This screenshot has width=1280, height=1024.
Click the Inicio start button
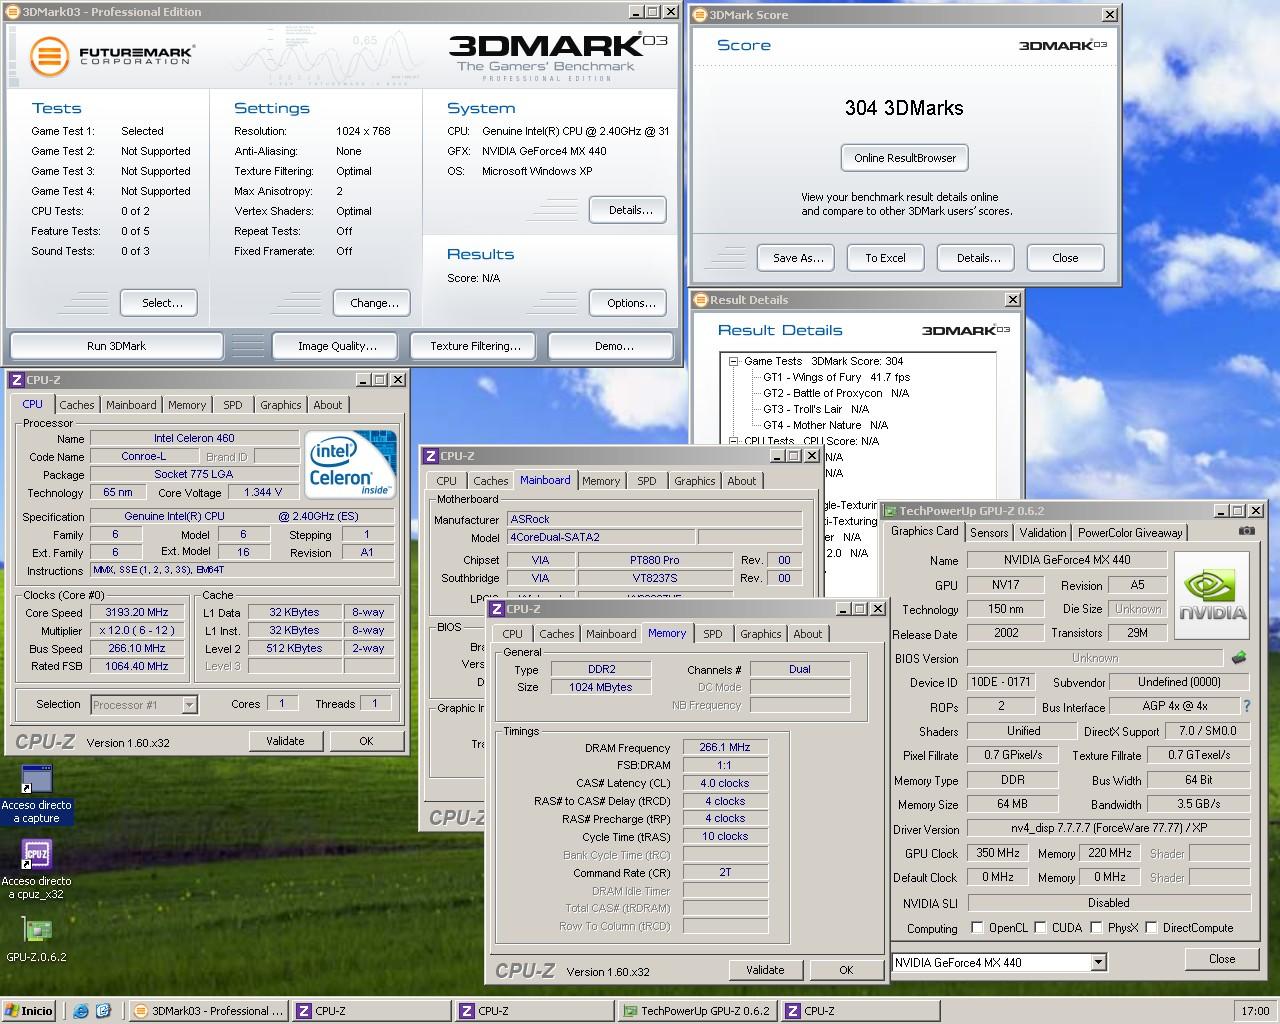[x=29, y=1011]
